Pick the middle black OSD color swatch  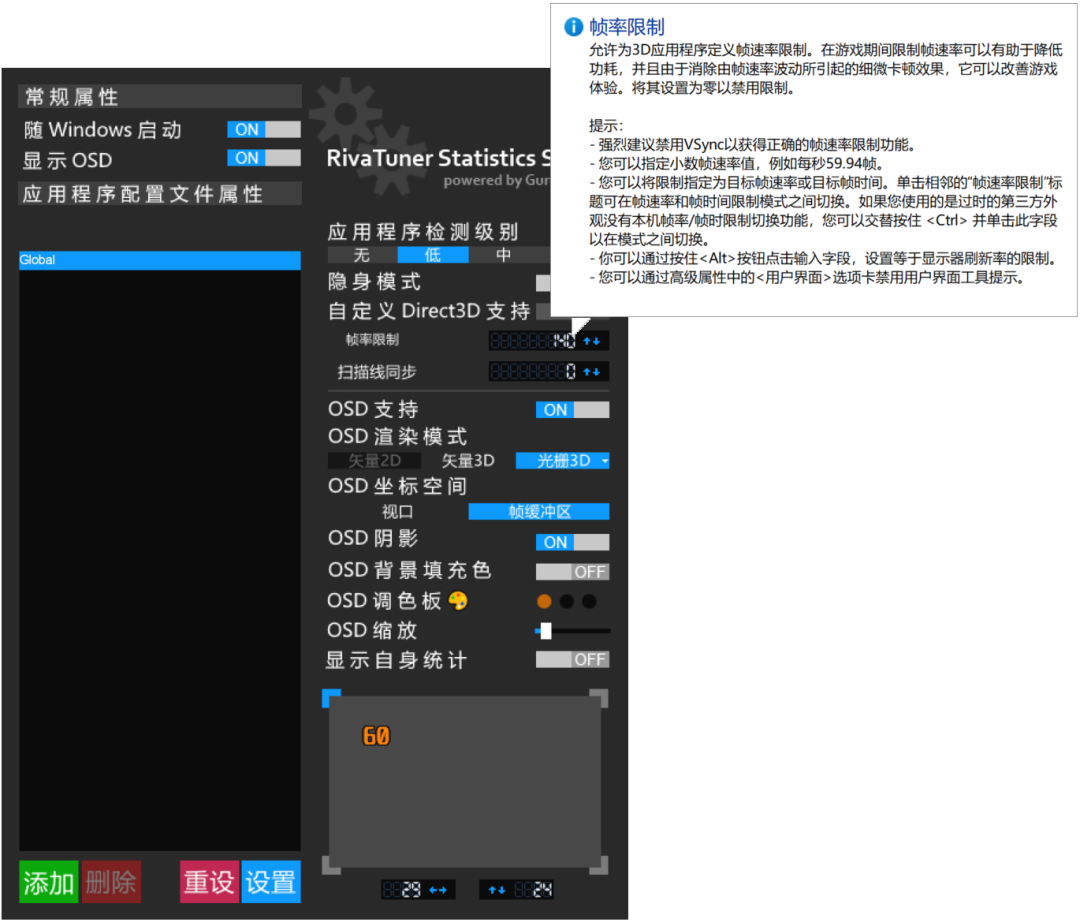(567, 602)
